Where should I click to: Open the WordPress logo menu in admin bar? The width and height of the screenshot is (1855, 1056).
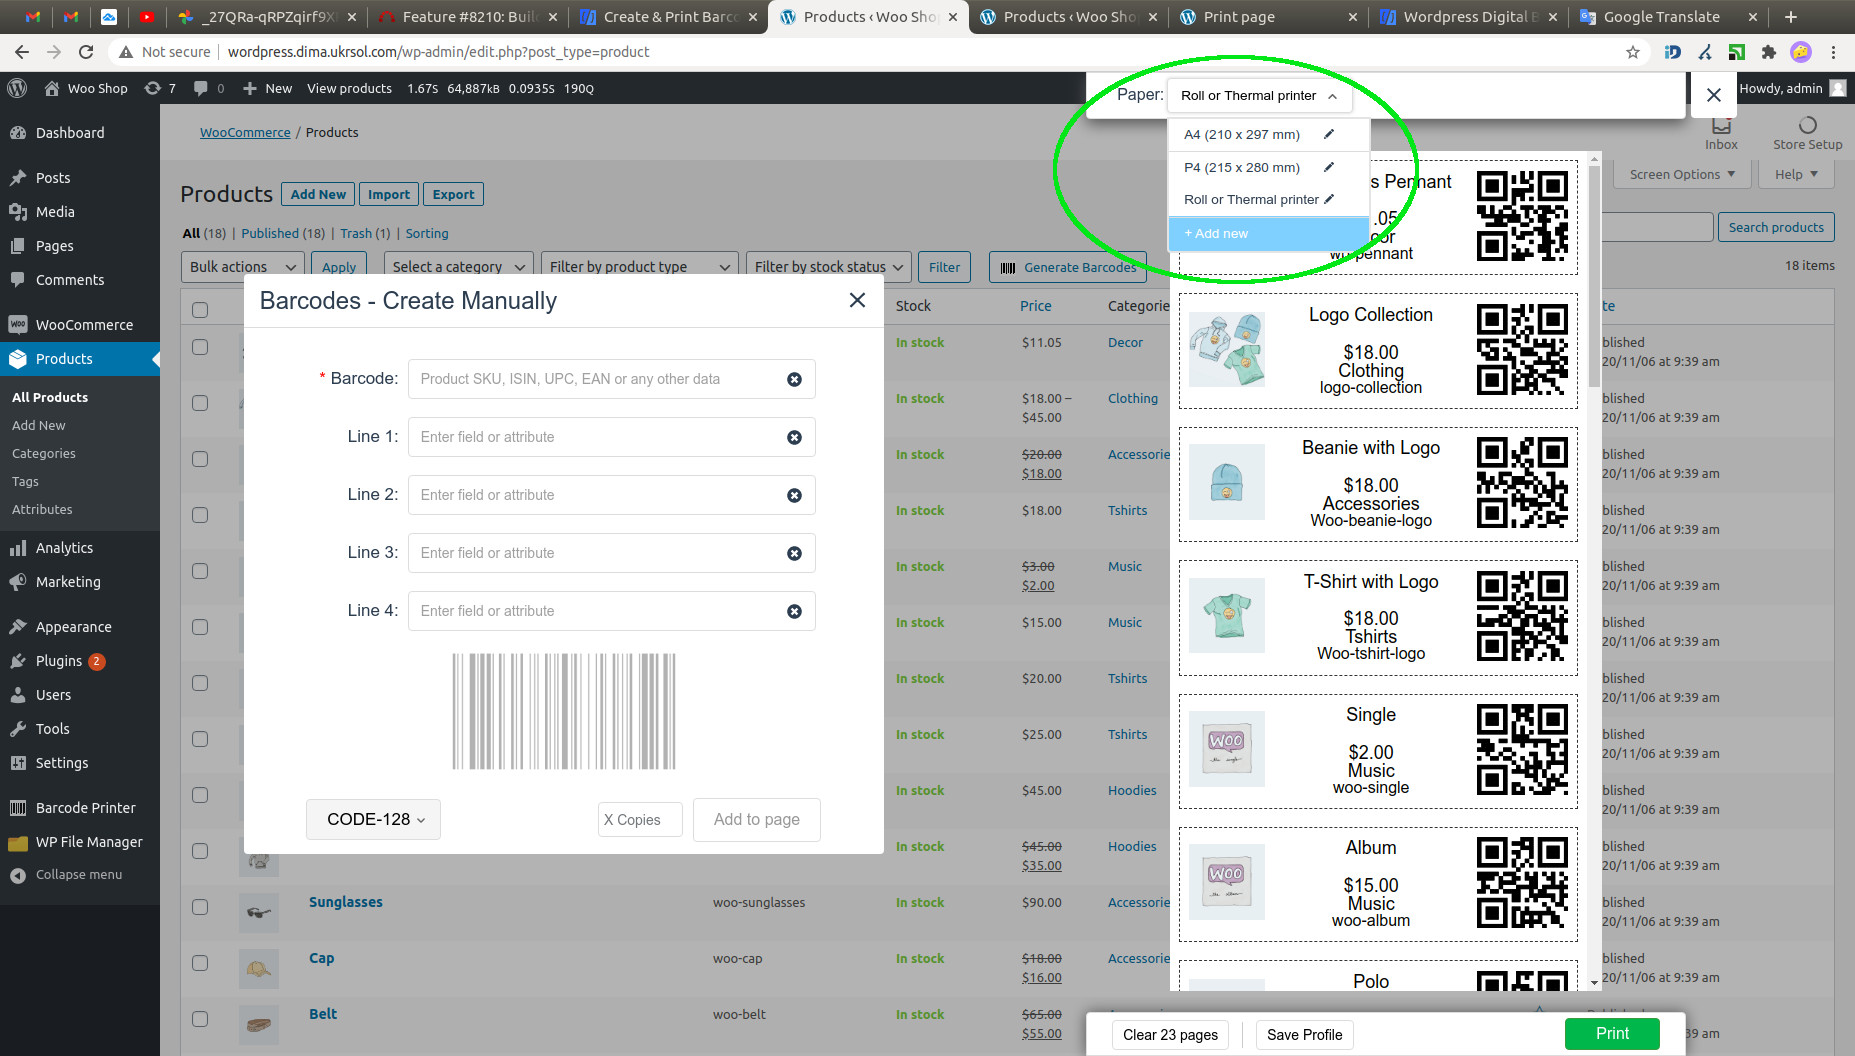tap(17, 88)
